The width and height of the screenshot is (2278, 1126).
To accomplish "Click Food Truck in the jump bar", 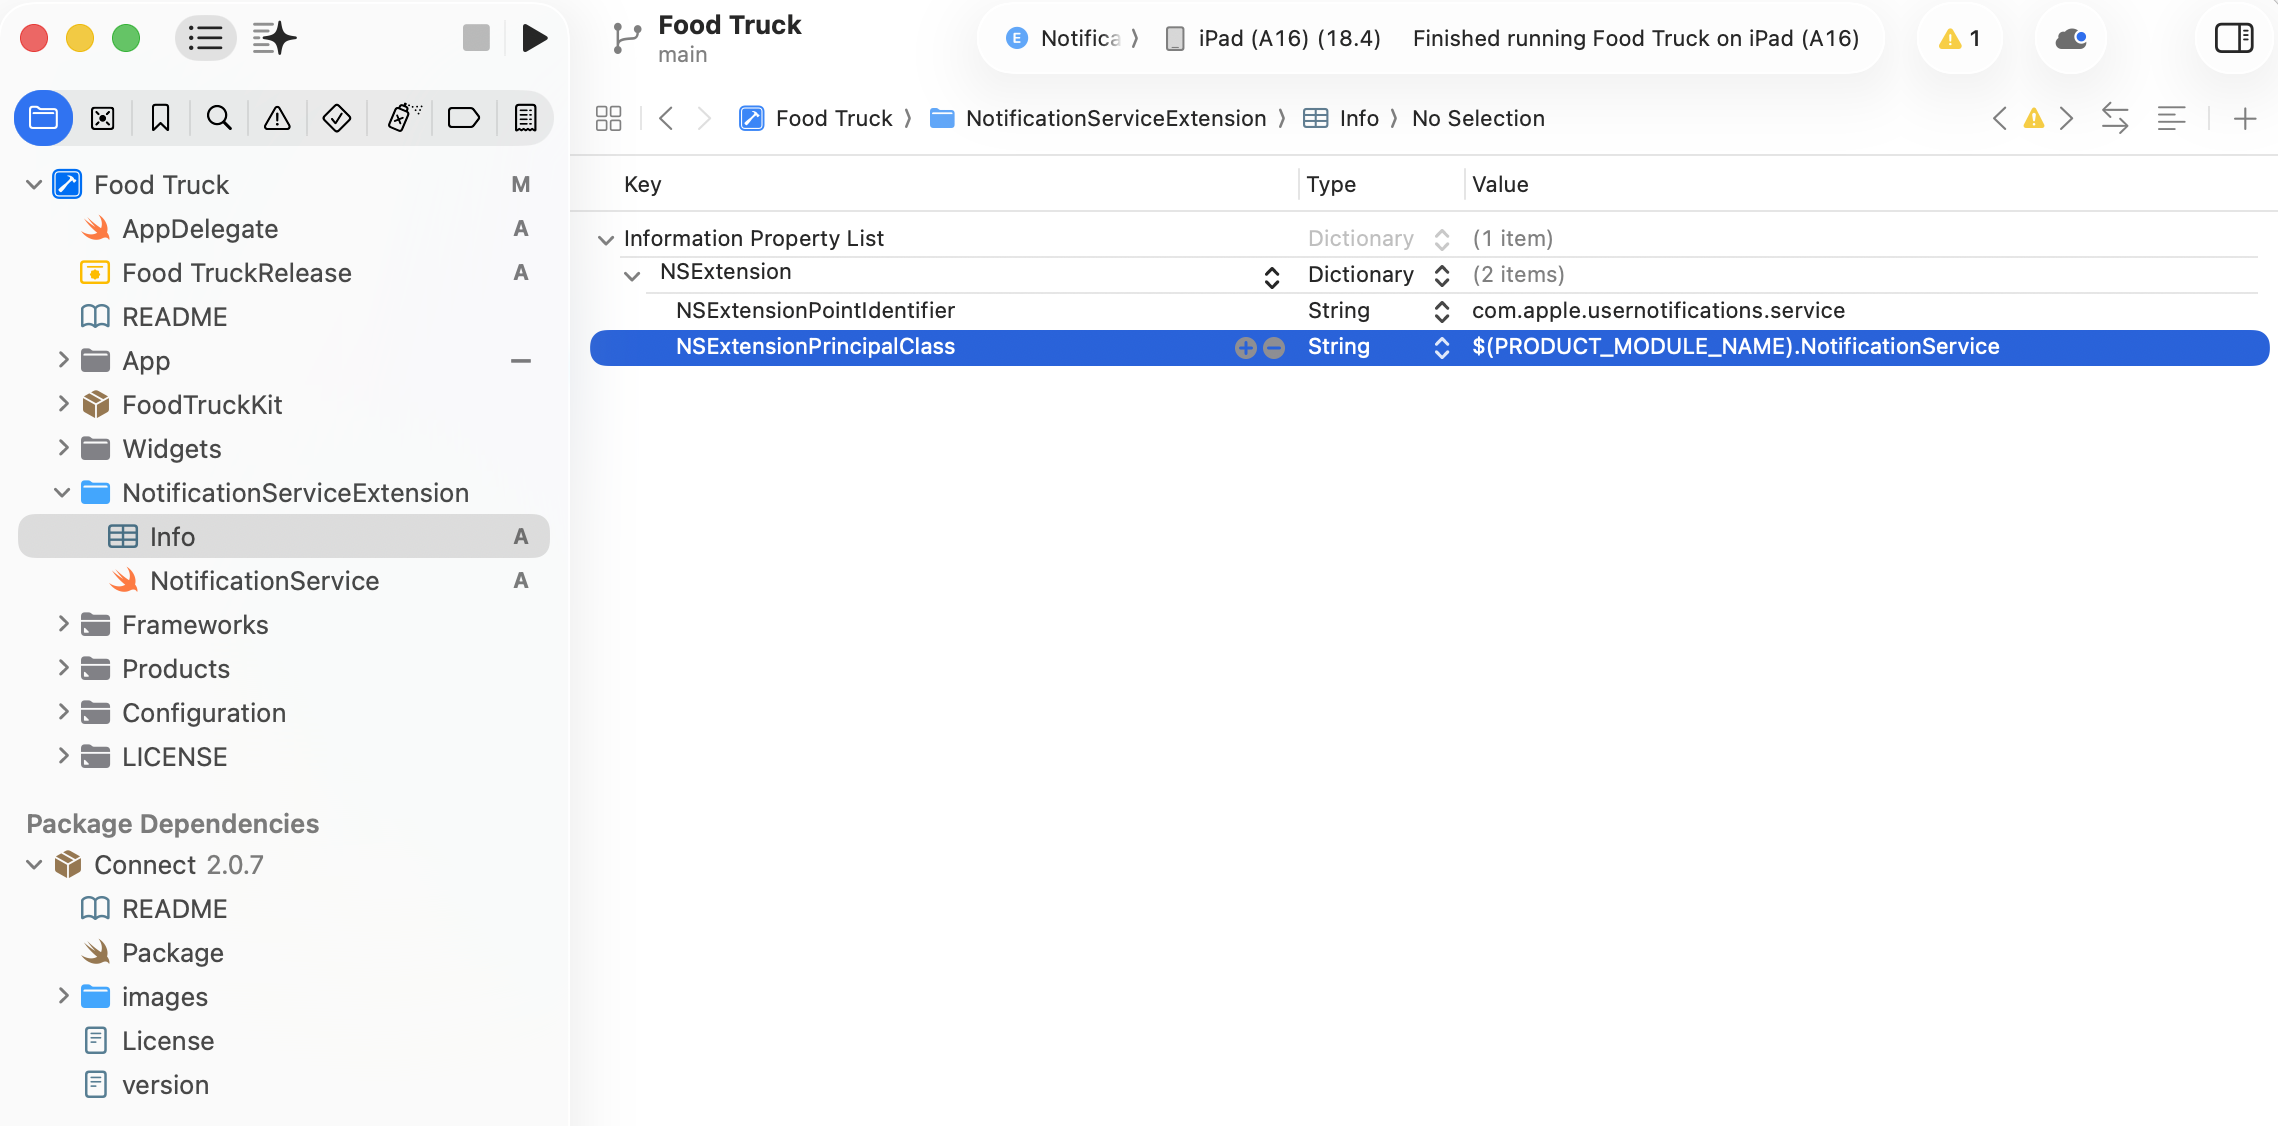I will [x=833, y=118].
